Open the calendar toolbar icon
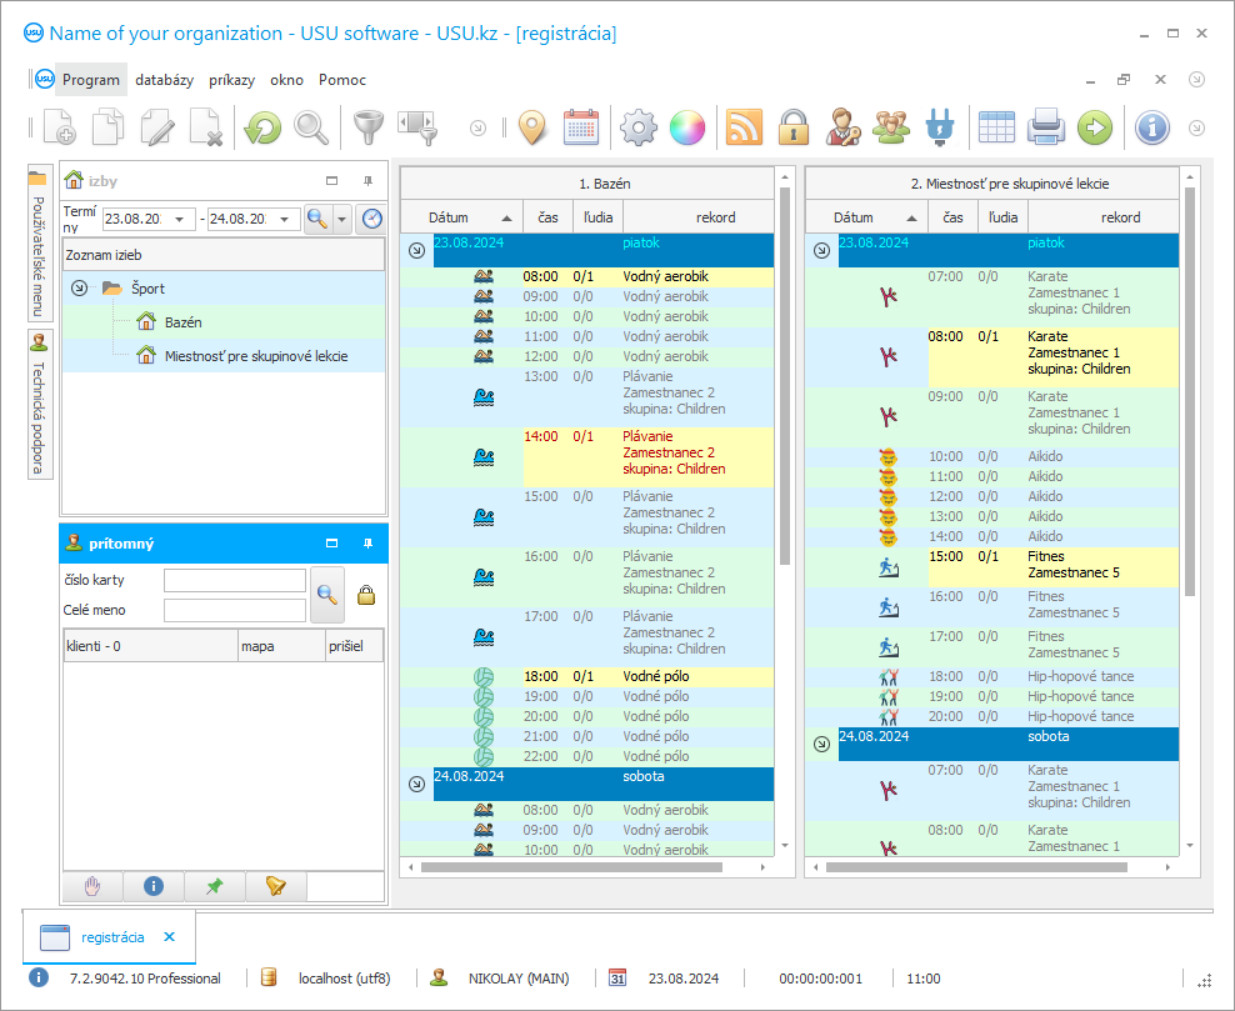1235x1011 pixels. [581, 128]
